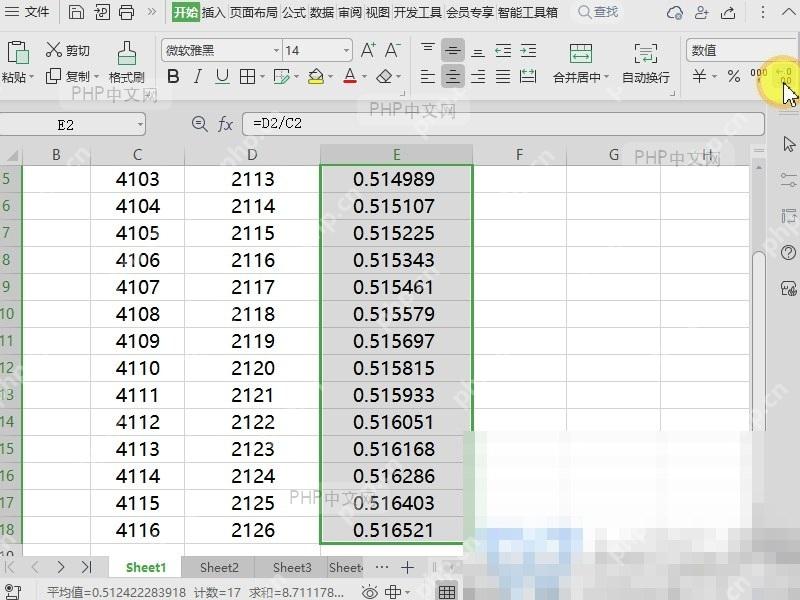
Task: Jump to the last sheet arrow
Action: point(86,567)
